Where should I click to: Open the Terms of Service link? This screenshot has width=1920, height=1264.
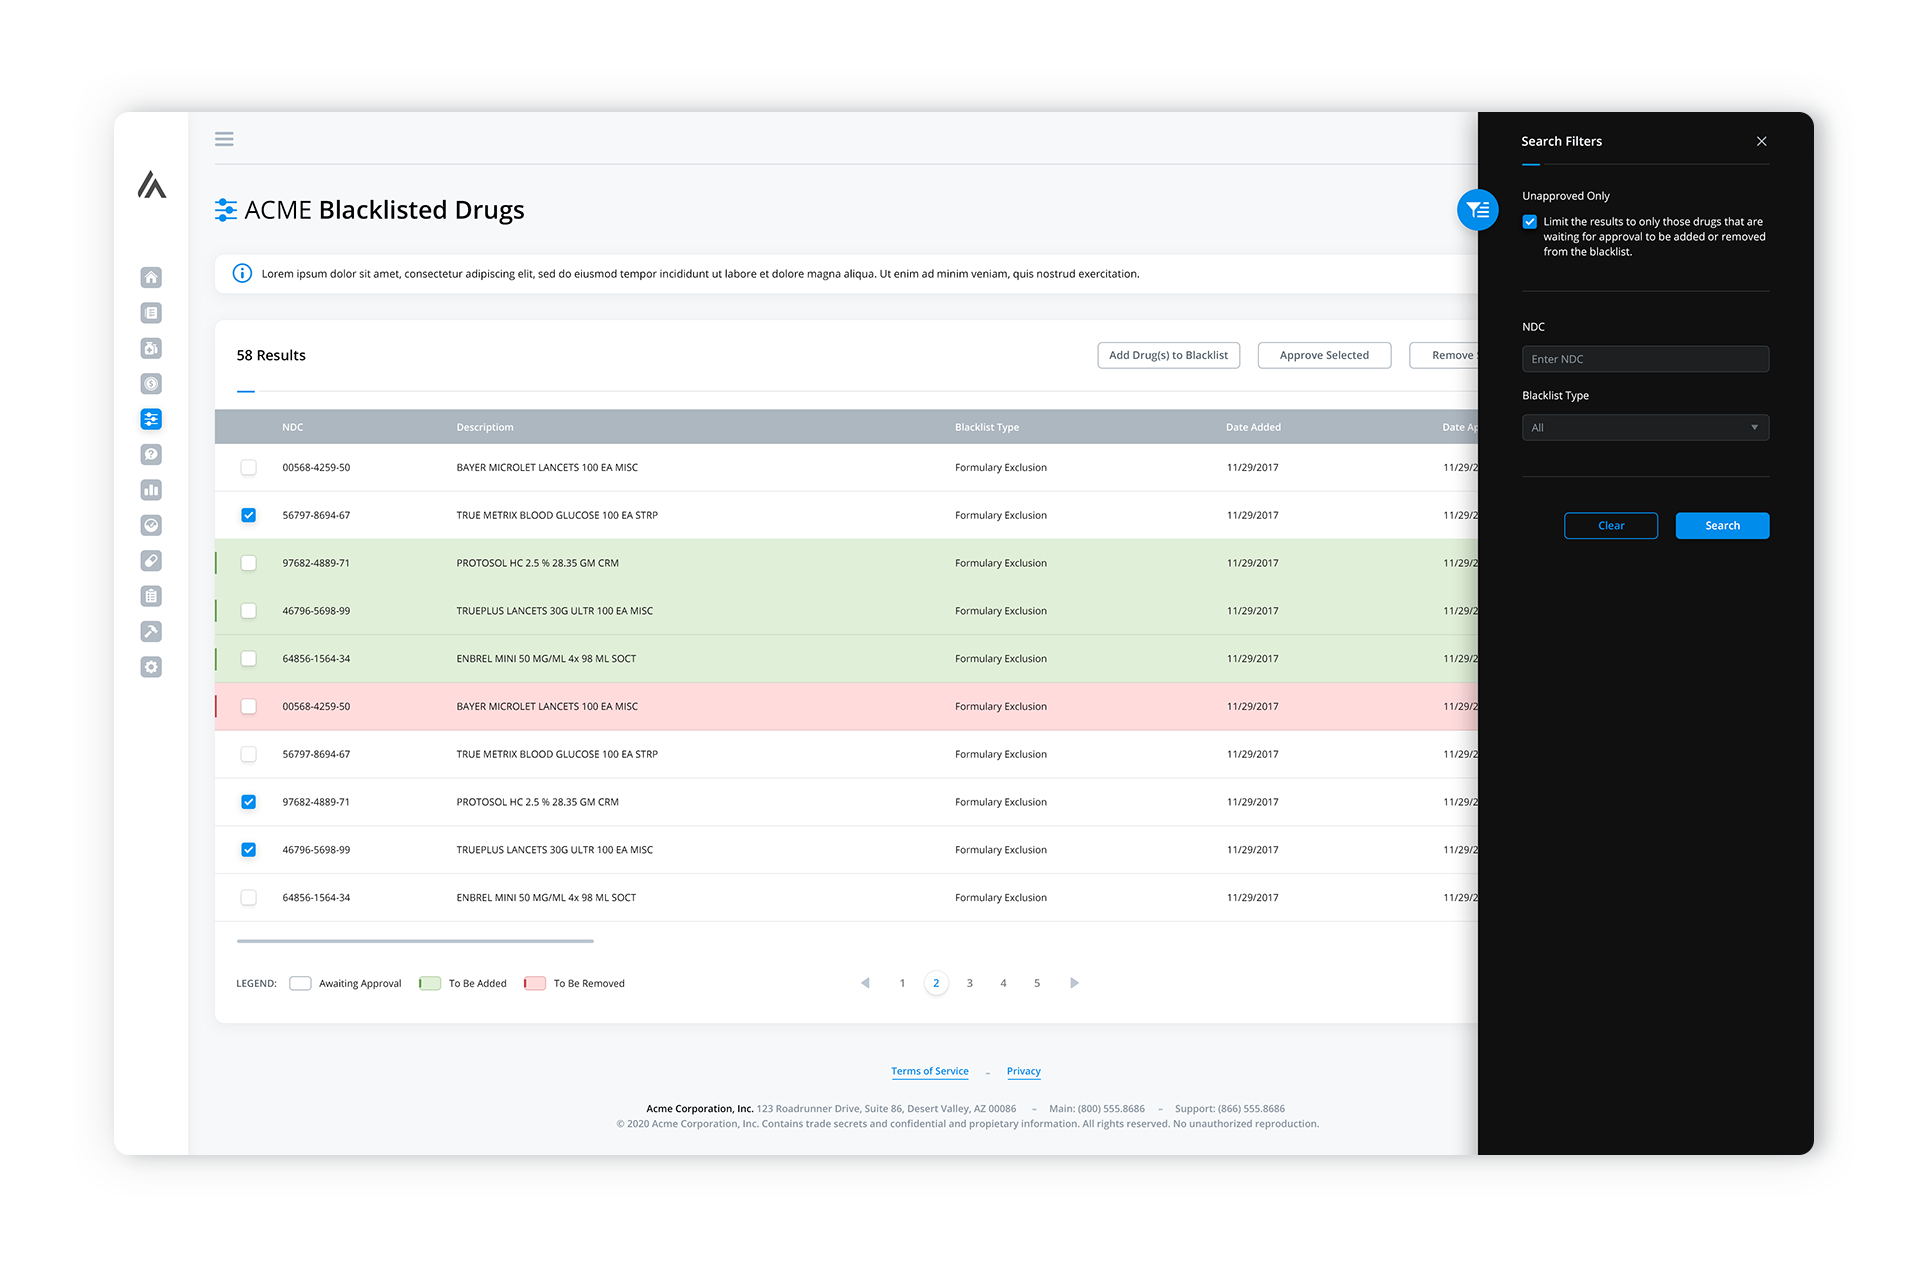pyautogui.click(x=929, y=1071)
